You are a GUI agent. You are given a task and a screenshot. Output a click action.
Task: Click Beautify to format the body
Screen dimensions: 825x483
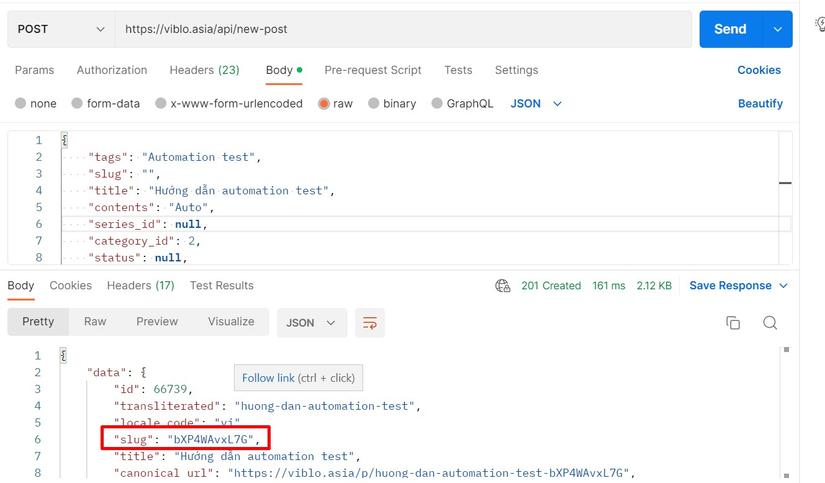pyautogui.click(x=760, y=104)
